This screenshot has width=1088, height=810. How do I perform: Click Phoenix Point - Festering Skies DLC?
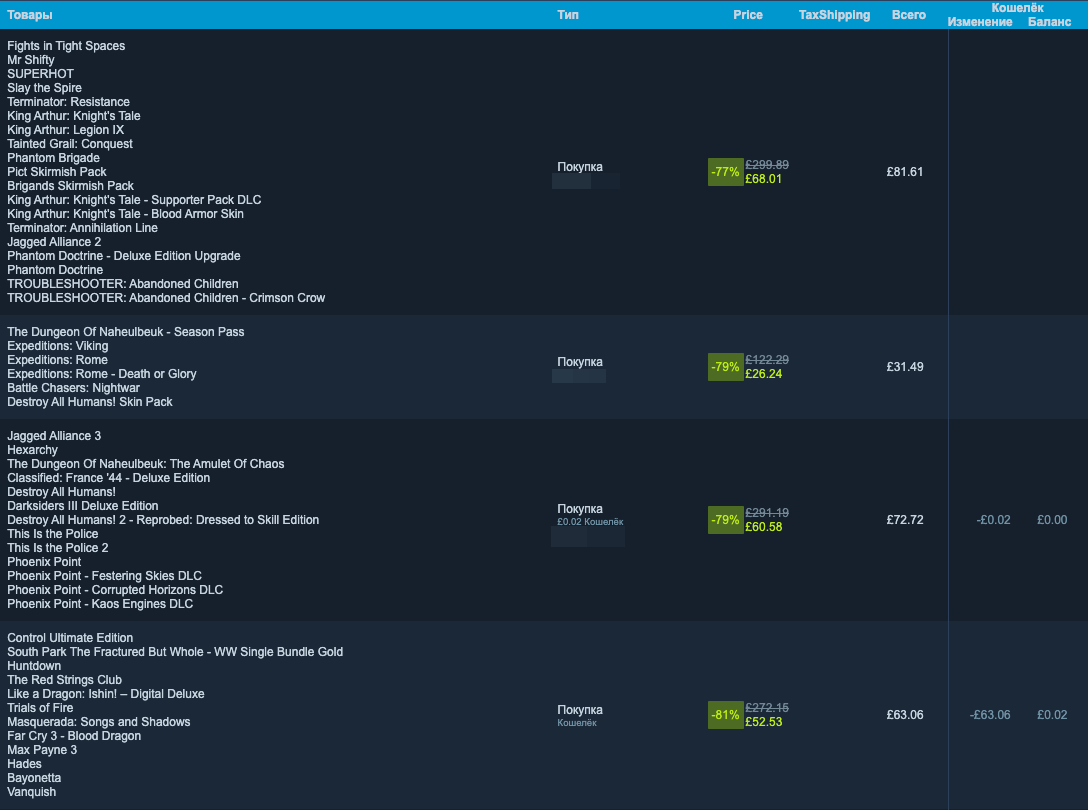pyautogui.click(x=104, y=575)
